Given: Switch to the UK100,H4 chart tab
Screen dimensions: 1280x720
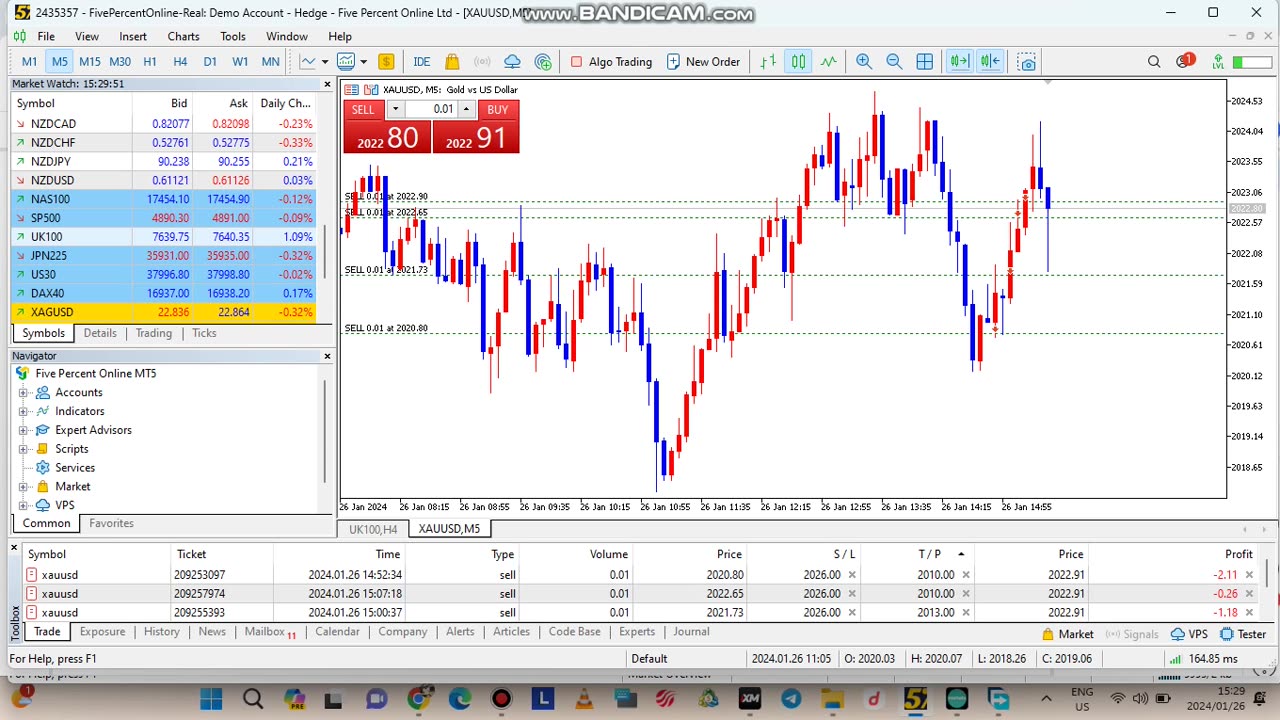Looking at the screenshot, I should (373, 529).
